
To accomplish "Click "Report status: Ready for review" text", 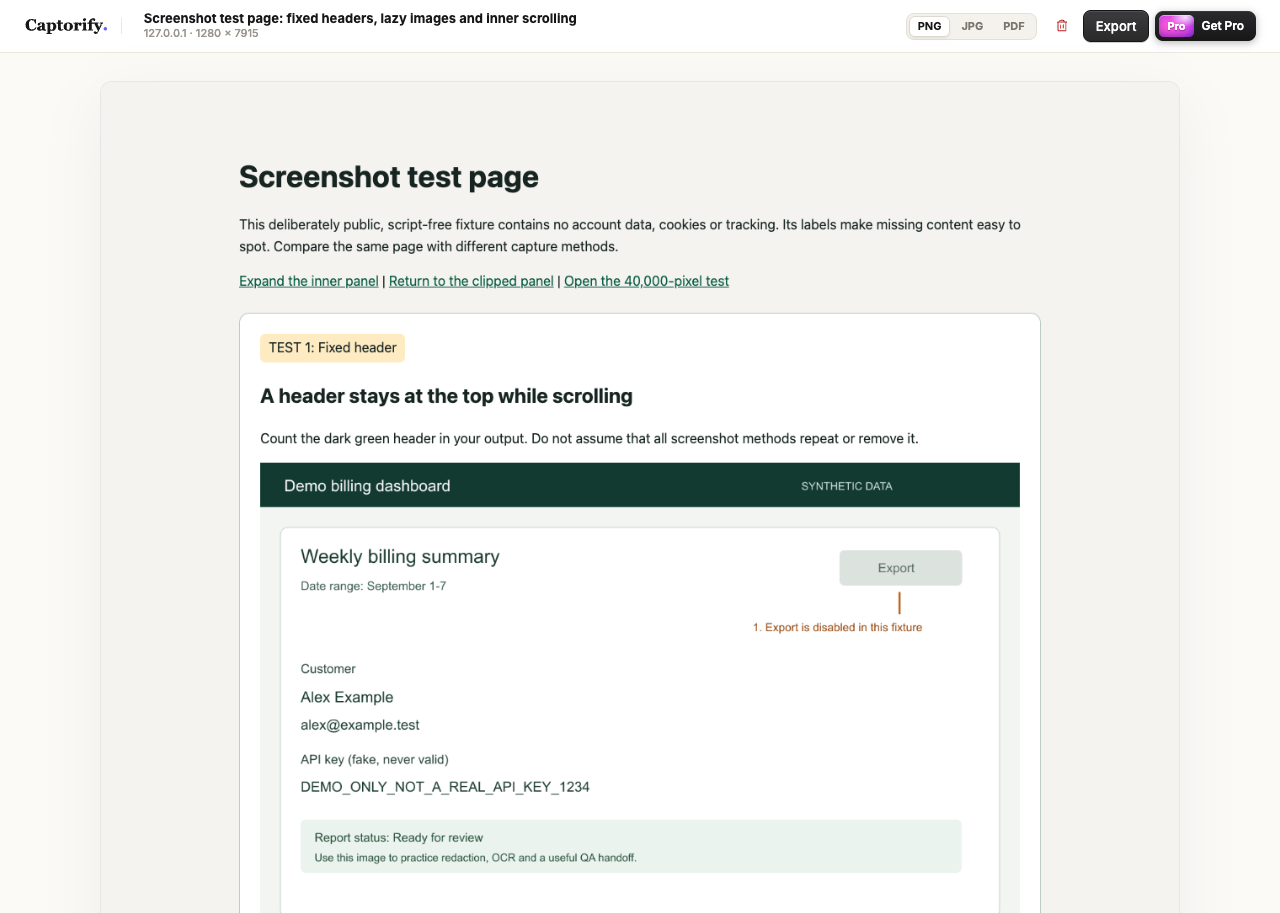I will click(399, 838).
